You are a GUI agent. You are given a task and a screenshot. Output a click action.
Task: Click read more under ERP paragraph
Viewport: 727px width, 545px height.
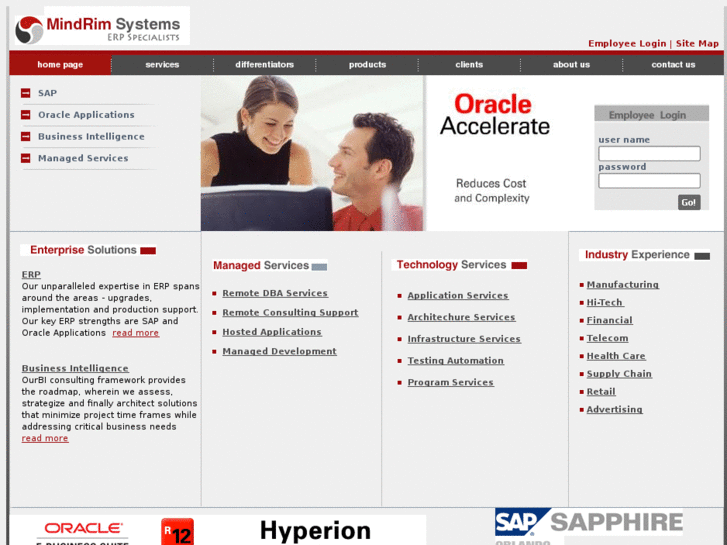pyautogui.click(x=135, y=333)
